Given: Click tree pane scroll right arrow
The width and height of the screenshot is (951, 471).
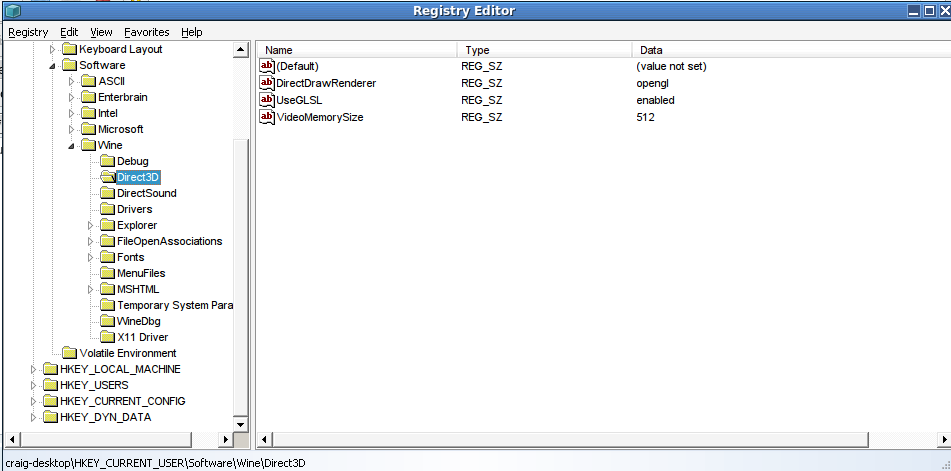Looking at the screenshot, I should (x=226, y=439).
